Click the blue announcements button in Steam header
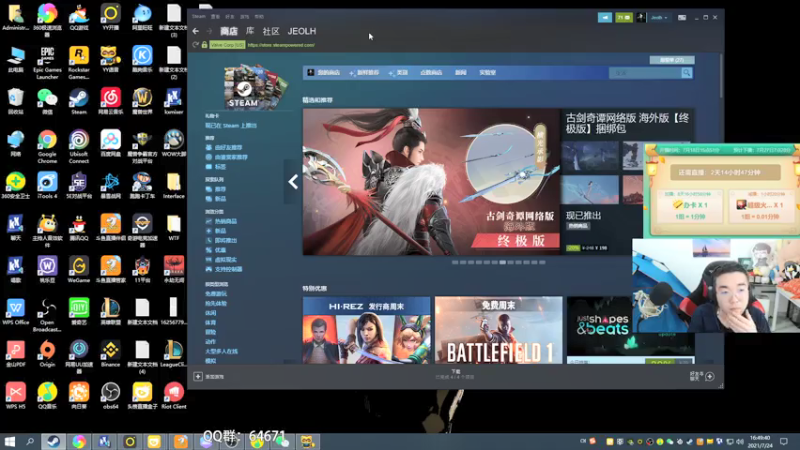Image resolution: width=800 pixels, height=450 pixels. click(605, 17)
